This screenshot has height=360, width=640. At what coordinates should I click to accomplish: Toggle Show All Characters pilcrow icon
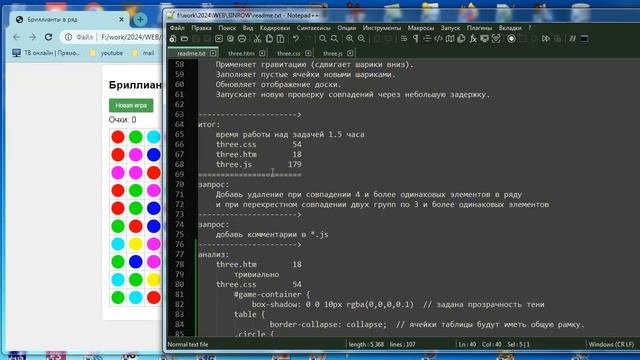point(416,39)
